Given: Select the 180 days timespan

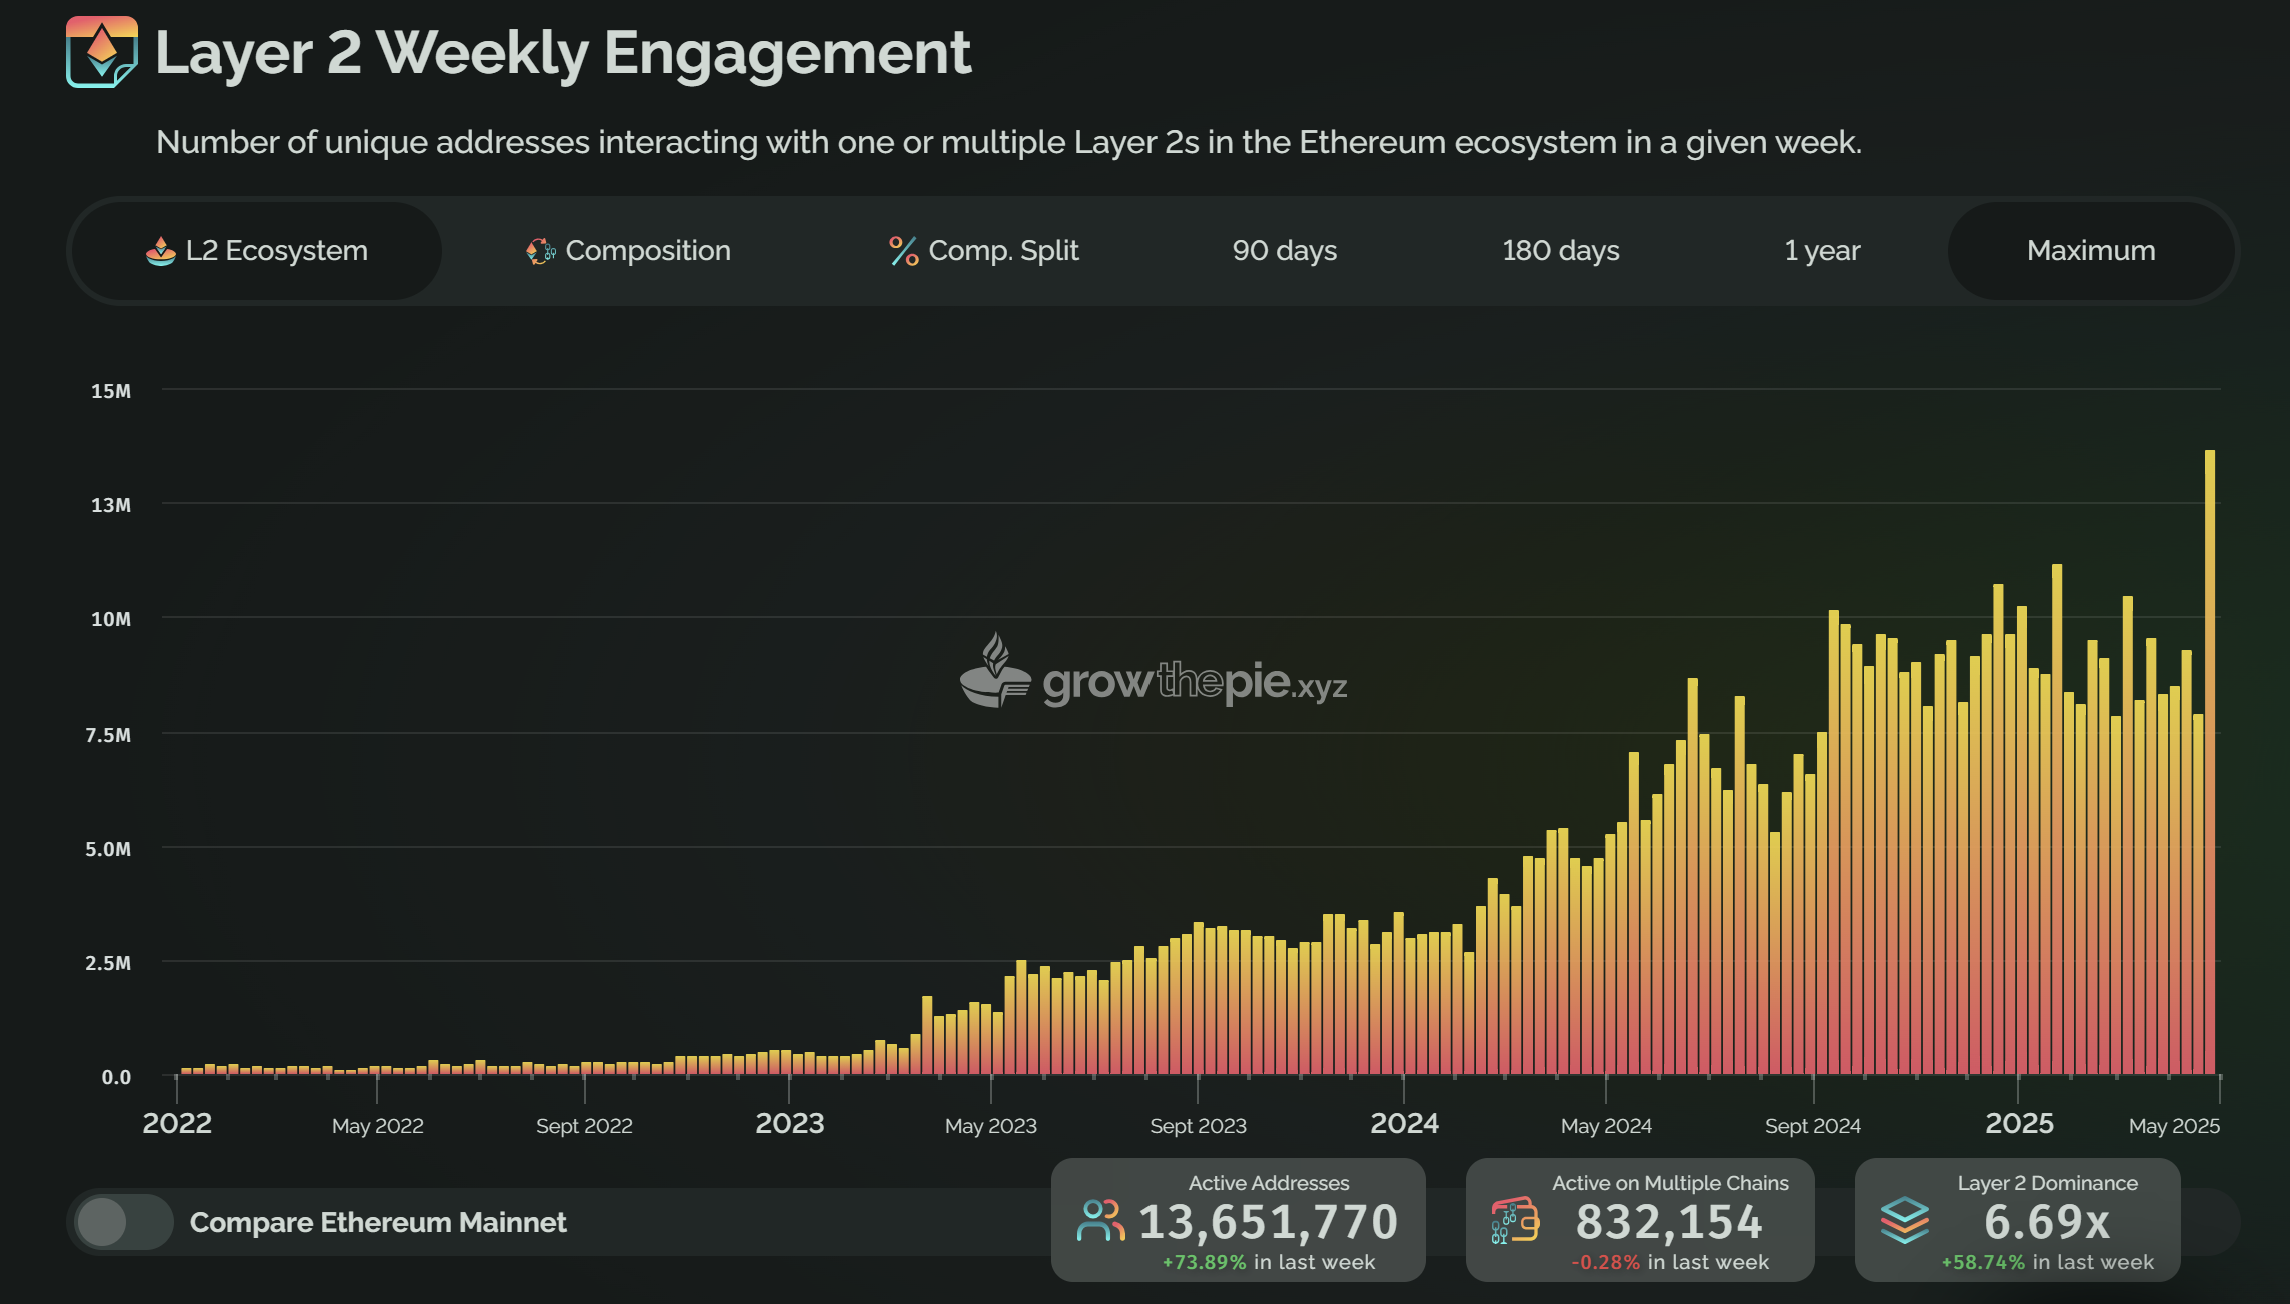Looking at the screenshot, I should point(1560,251).
